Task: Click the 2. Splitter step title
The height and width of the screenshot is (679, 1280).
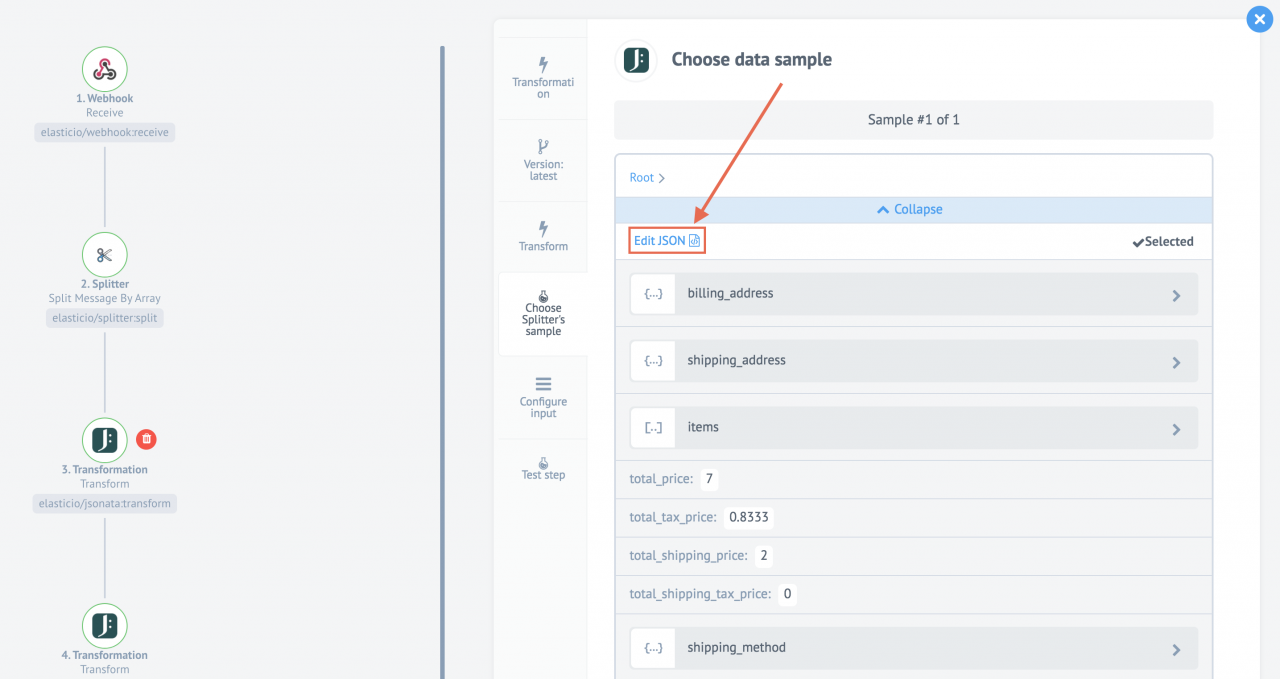Action: (x=104, y=284)
